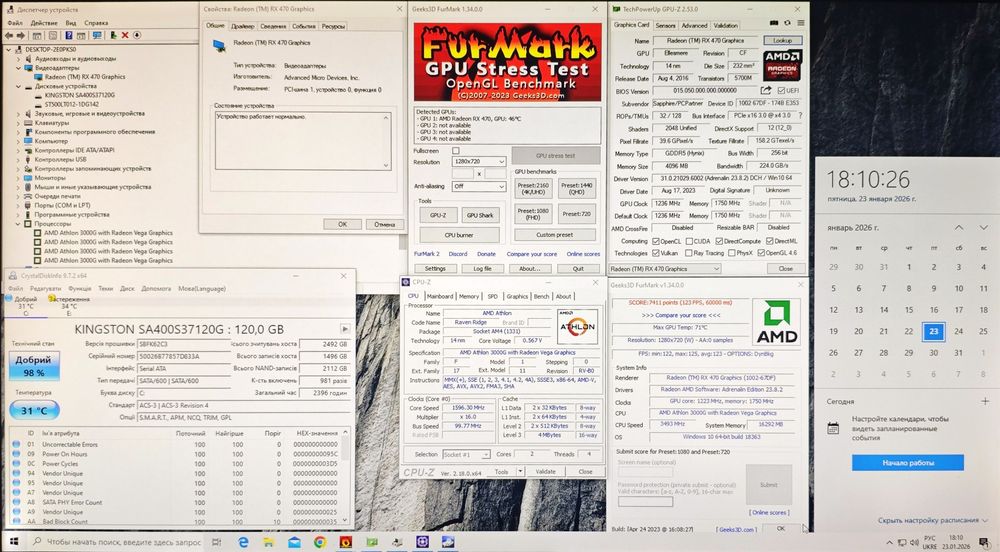This screenshot has height=552, width=1000.
Task: Click the Athlon logo in CPU-Z
Action: [577, 326]
